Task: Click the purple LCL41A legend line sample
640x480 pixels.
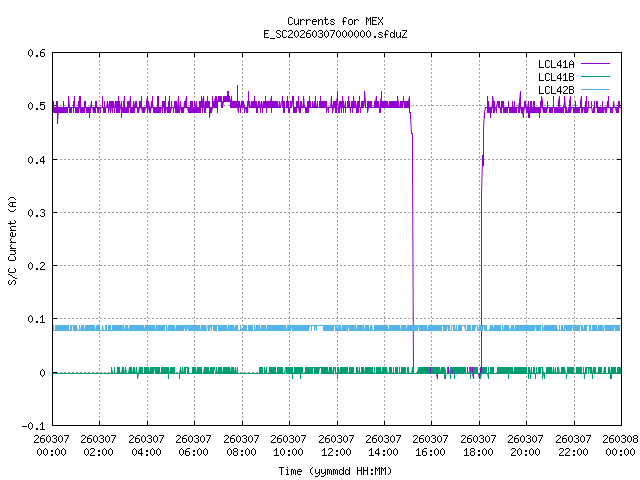Action: [598, 64]
